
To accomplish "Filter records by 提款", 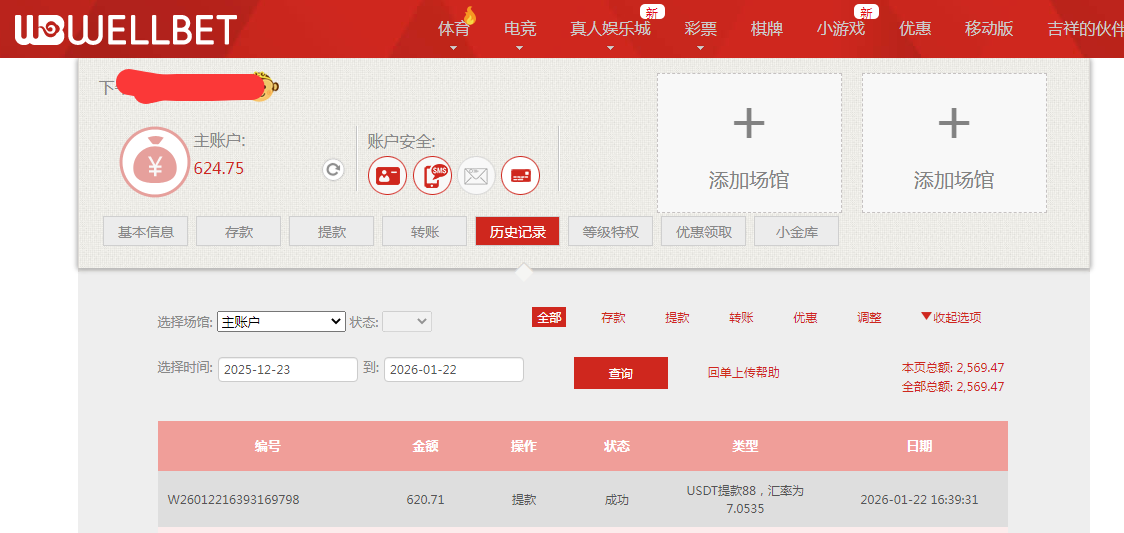I will tap(677, 318).
